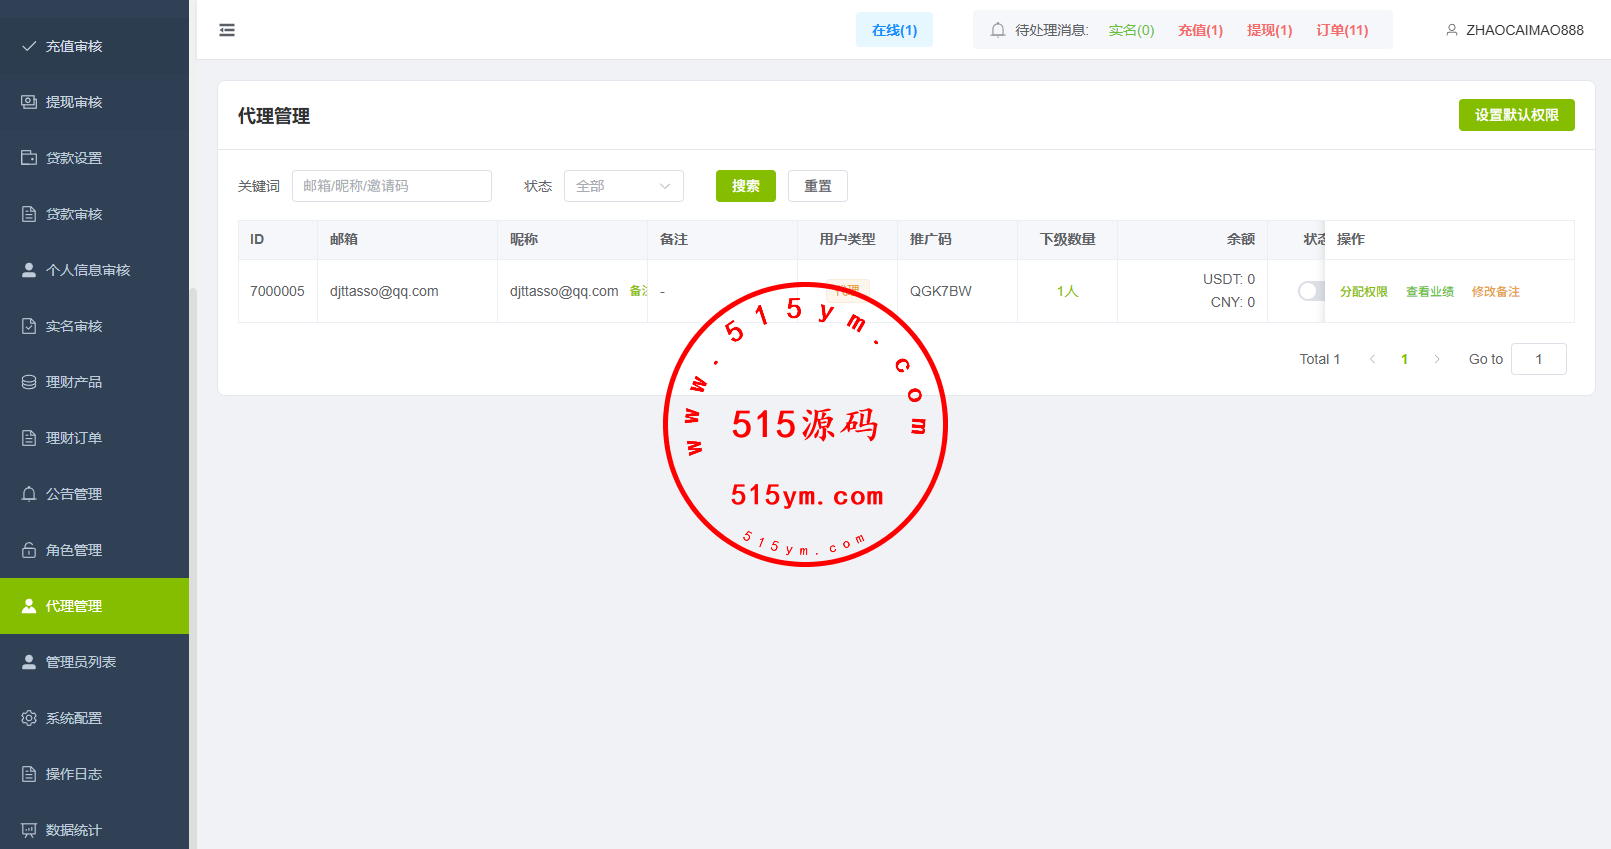Click the 数据统计 chart icon in sidebar
Screen dimensions: 1611x849
29,830
